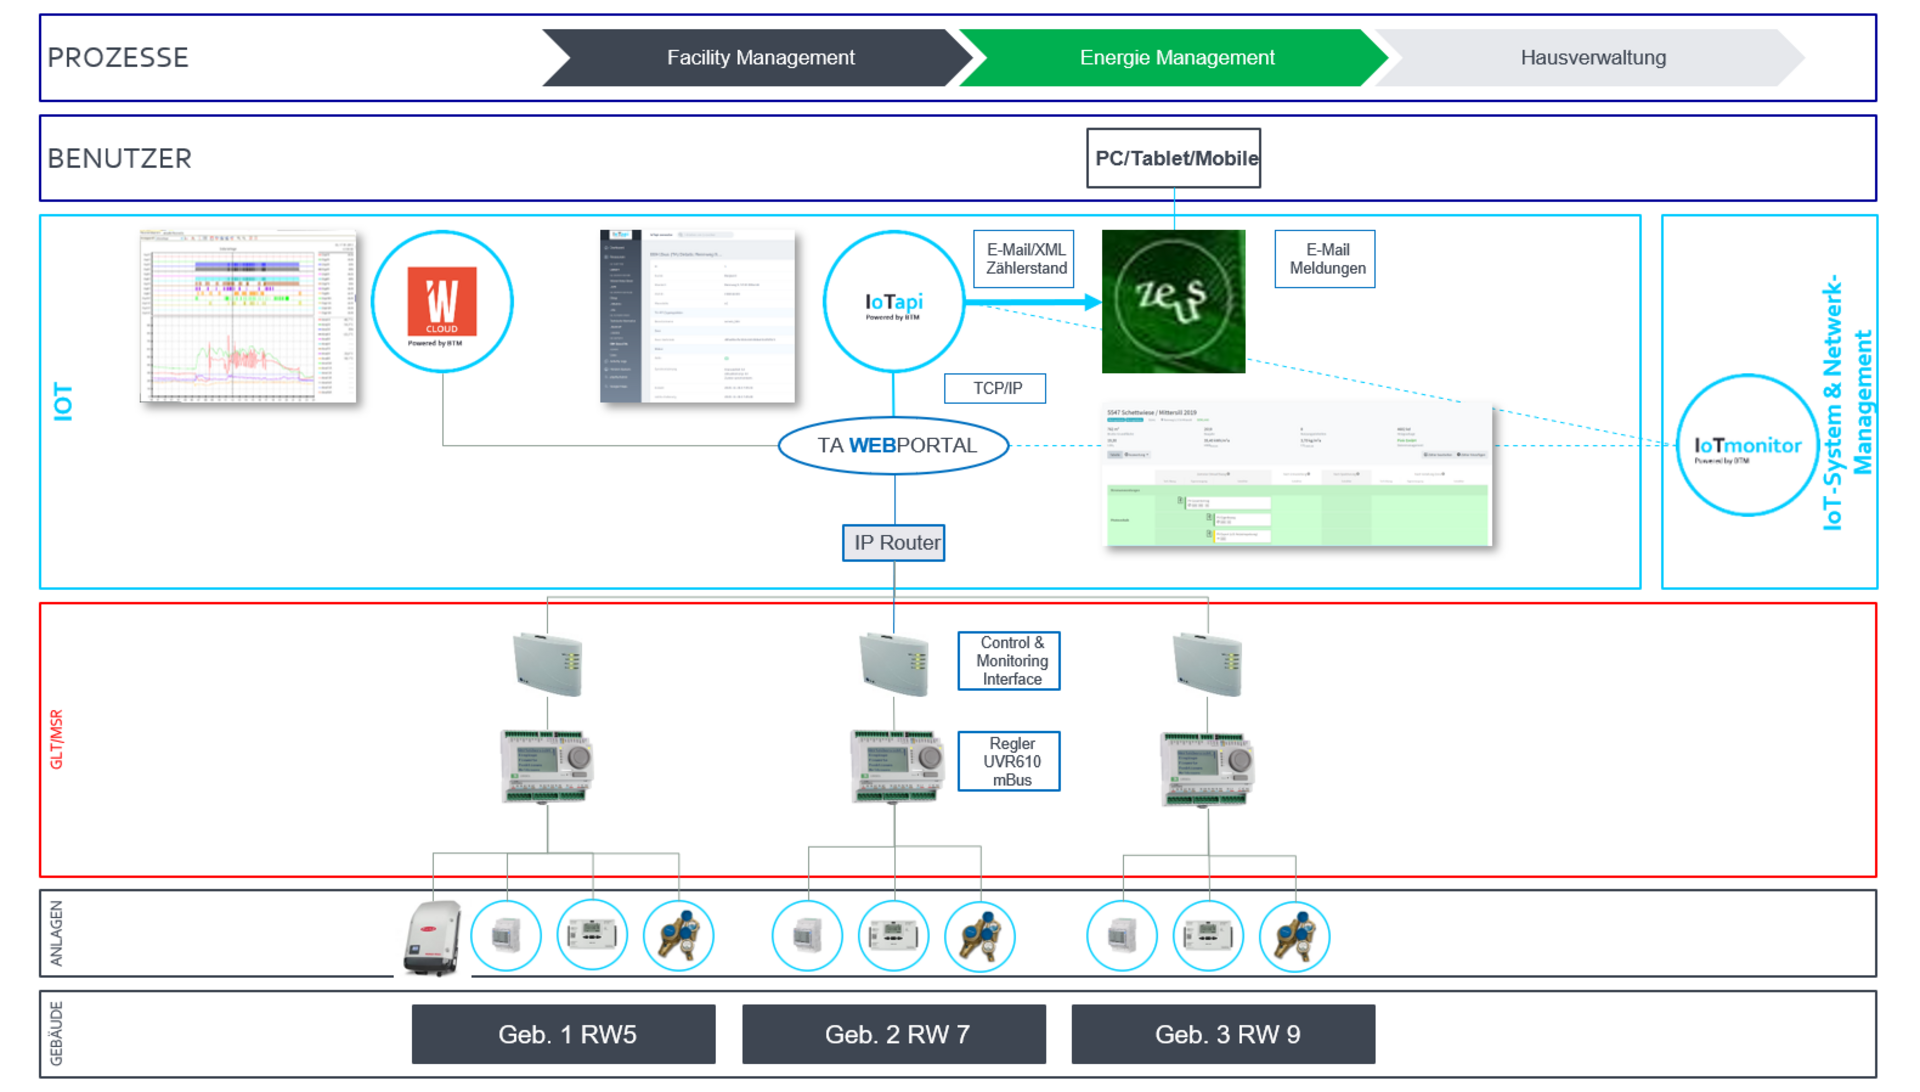This screenshot has height=1092, width=1920.
Task: Click the solar inverter device icon
Action: coord(433,937)
